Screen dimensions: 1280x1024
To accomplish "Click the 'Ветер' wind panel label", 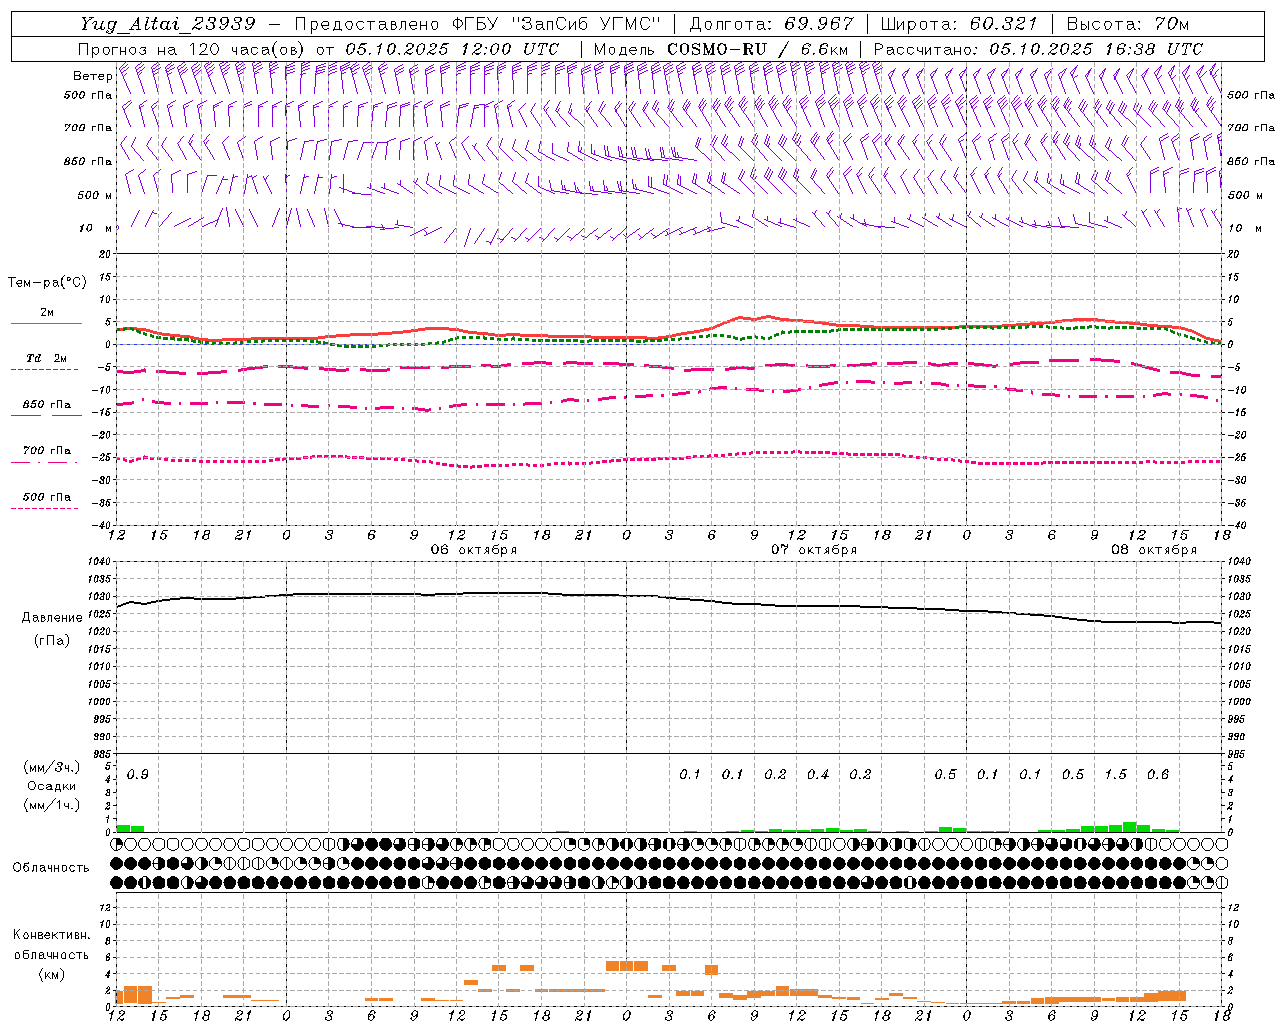I will (x=92, y=76).
